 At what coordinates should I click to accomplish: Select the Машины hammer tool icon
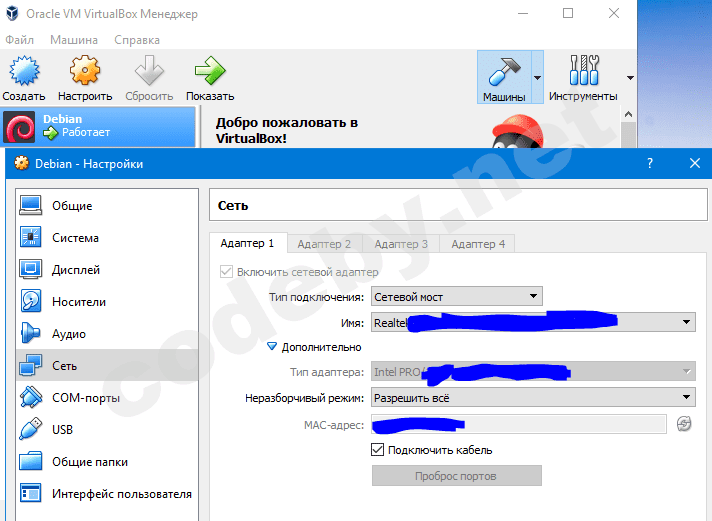(503, 72)
